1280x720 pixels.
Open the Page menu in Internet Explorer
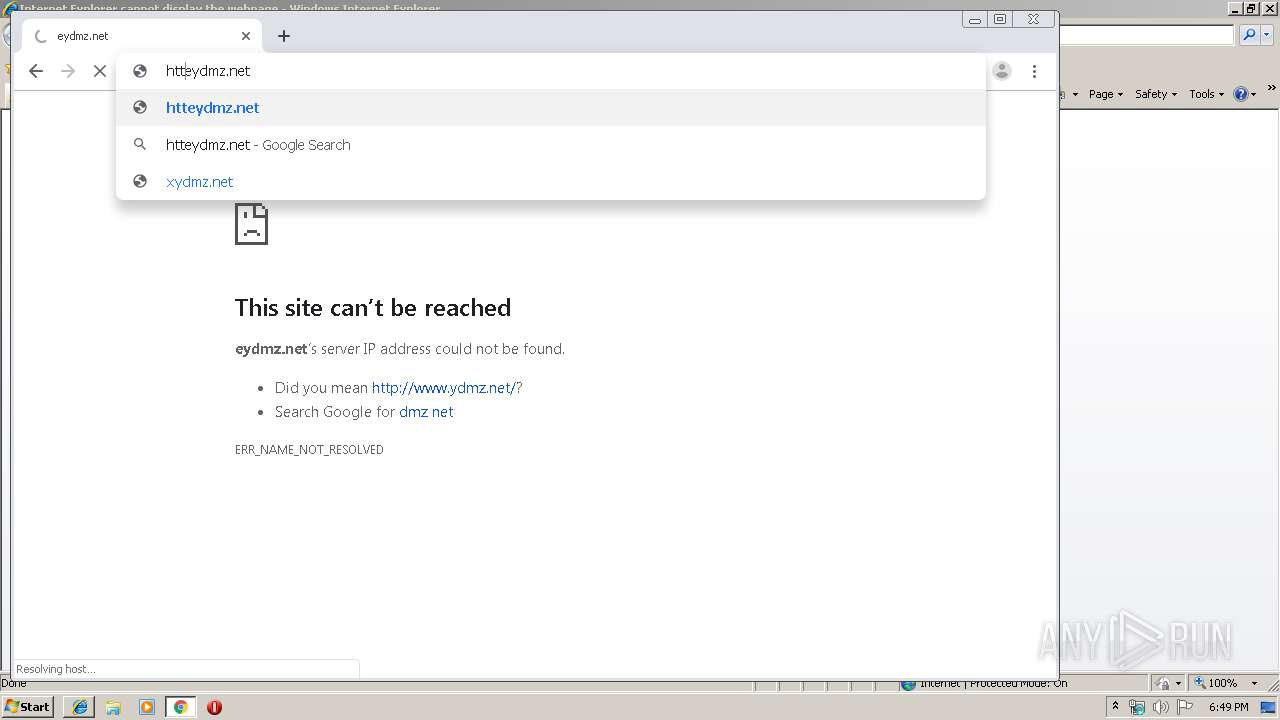point(1106,94)
